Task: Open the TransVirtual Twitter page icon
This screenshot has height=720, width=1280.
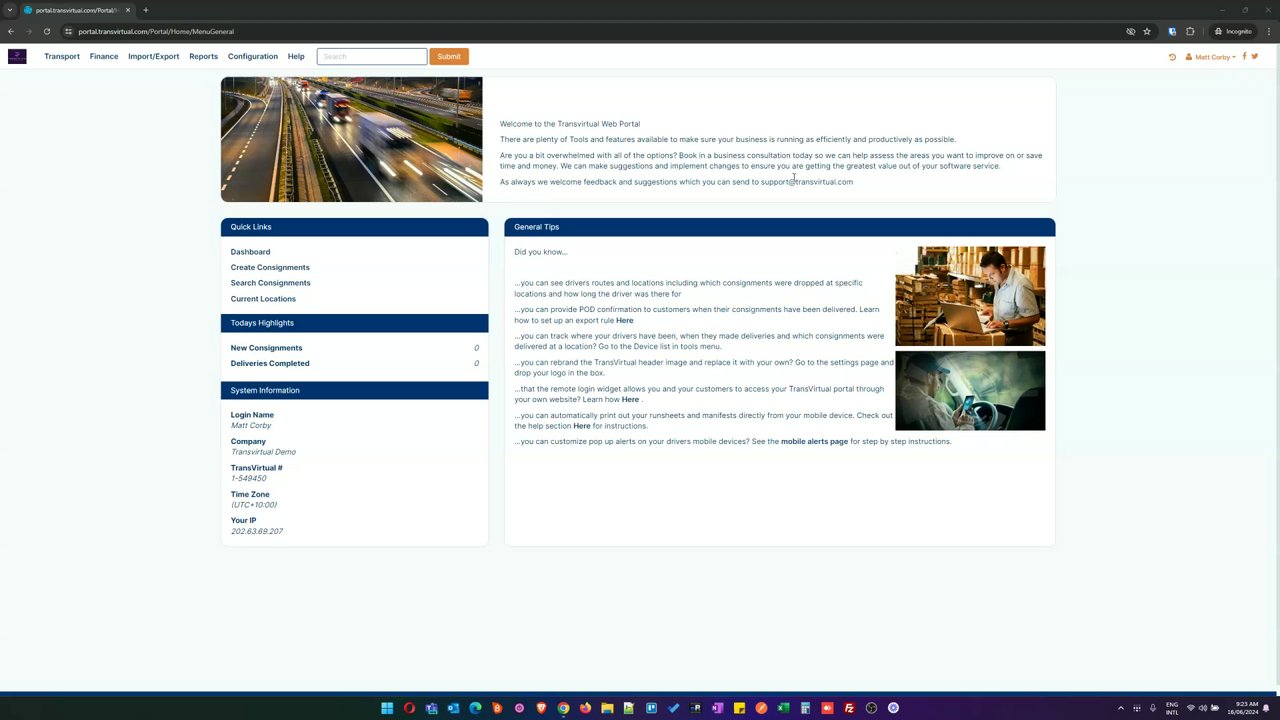Action: [x=1255, y=57]
